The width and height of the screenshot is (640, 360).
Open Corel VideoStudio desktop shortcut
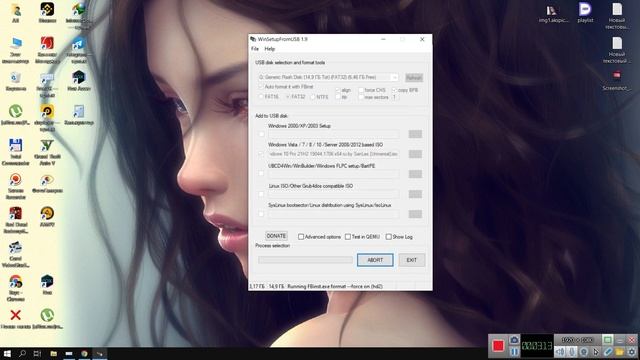point(16,254)
